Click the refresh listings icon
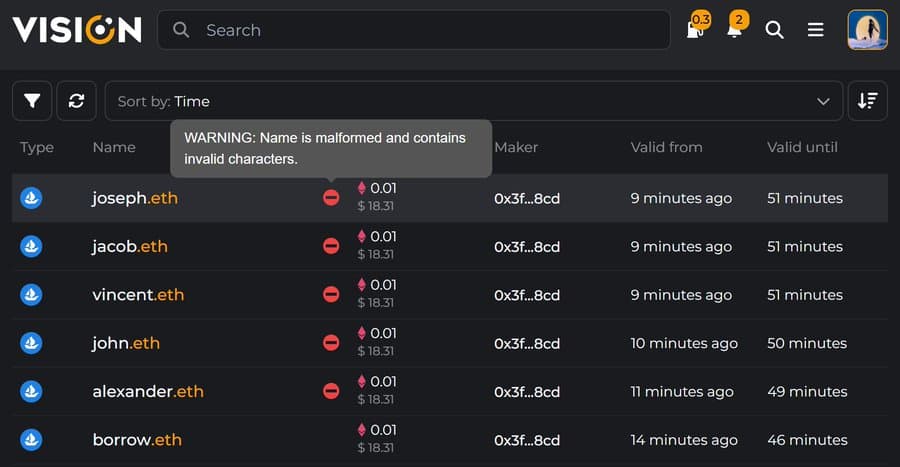900x467 pixels. (x=76, y=101)
